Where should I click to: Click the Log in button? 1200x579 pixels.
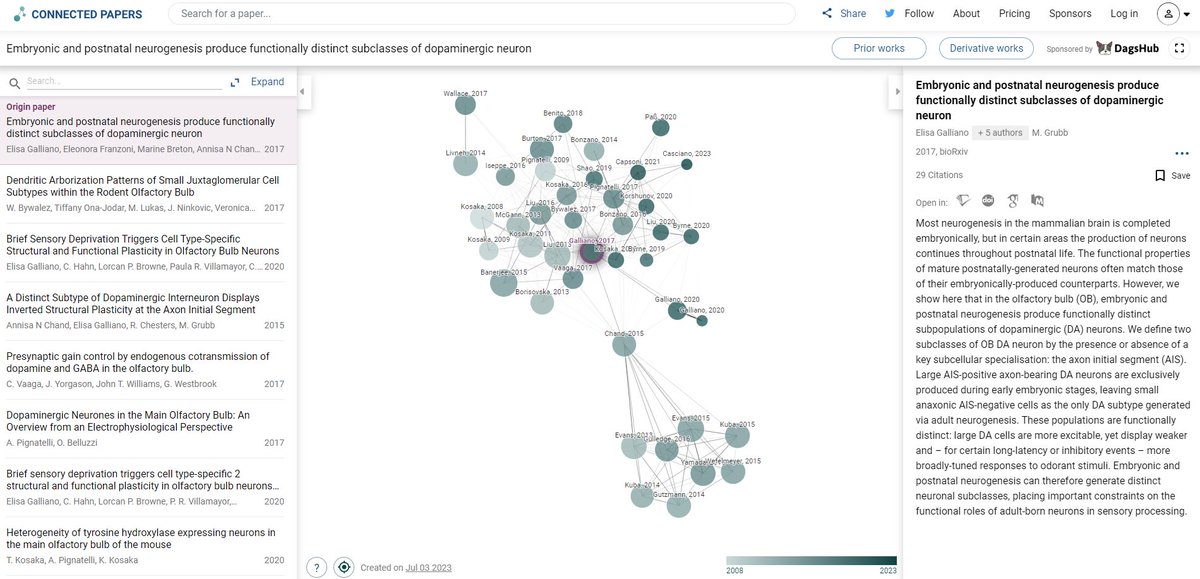[x=1123, y=14]
